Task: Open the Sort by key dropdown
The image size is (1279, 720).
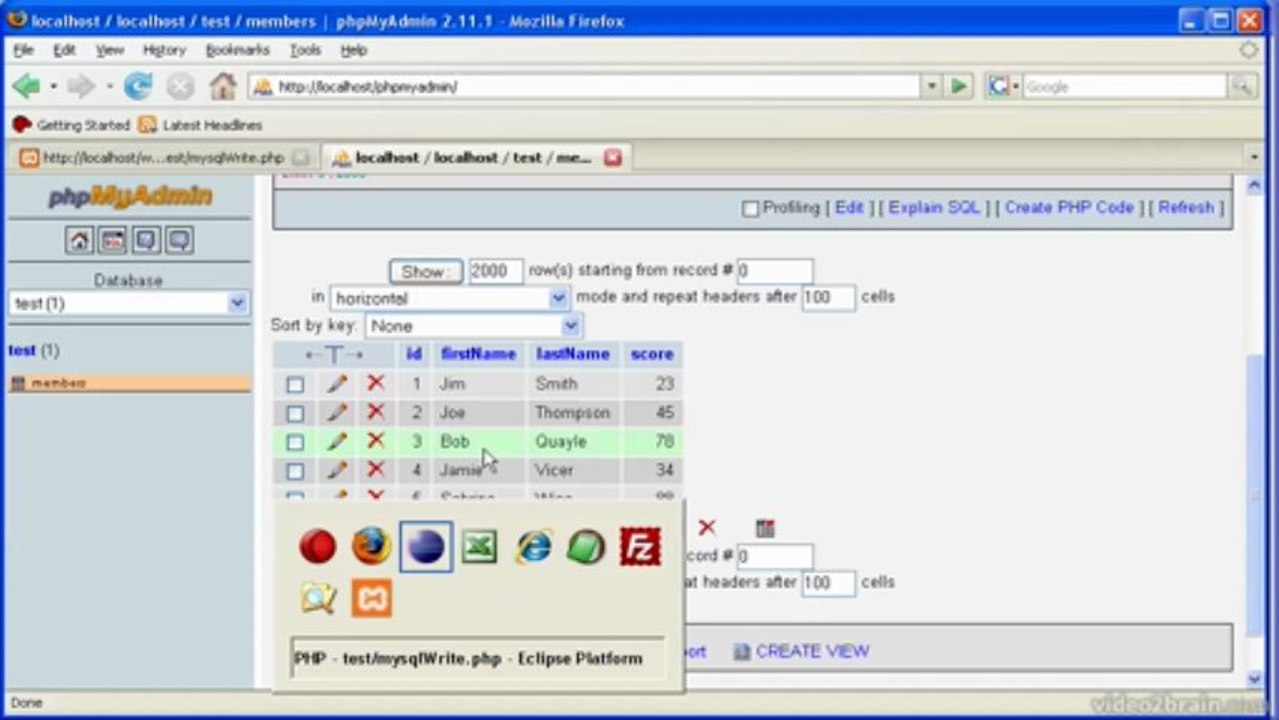Action: click(x=473, y=326)
